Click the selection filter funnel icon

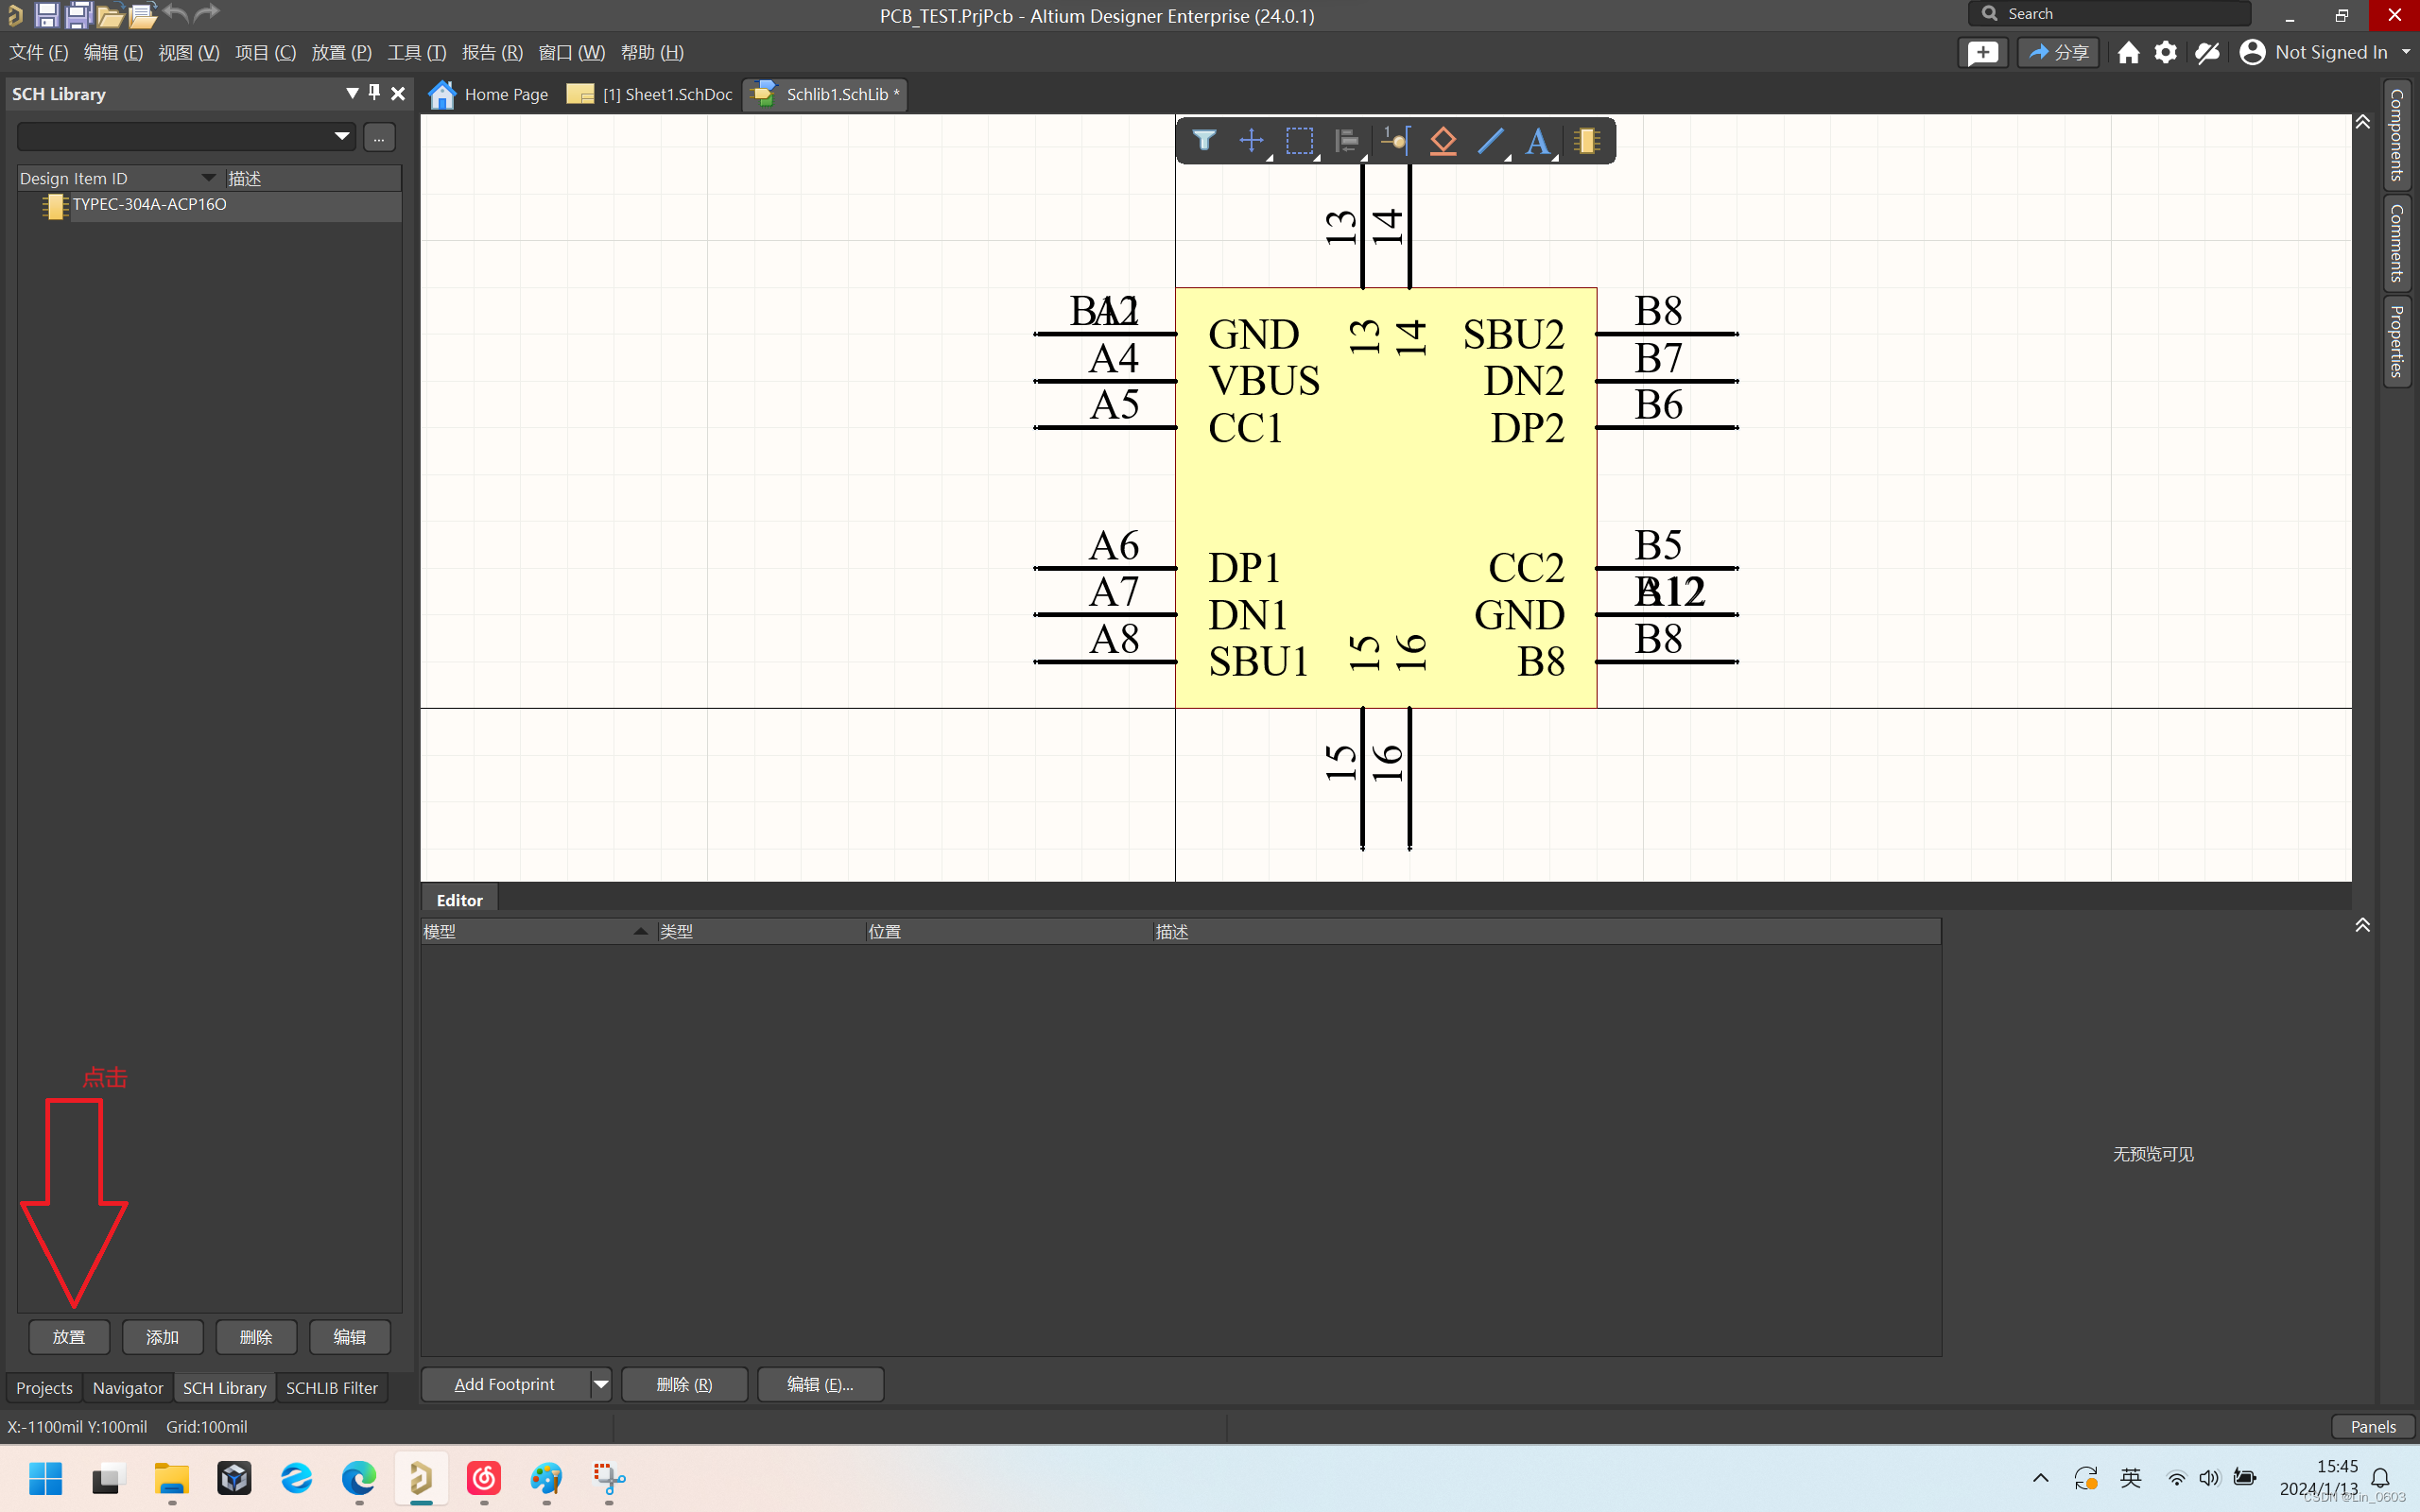(x=1204, y=141)
